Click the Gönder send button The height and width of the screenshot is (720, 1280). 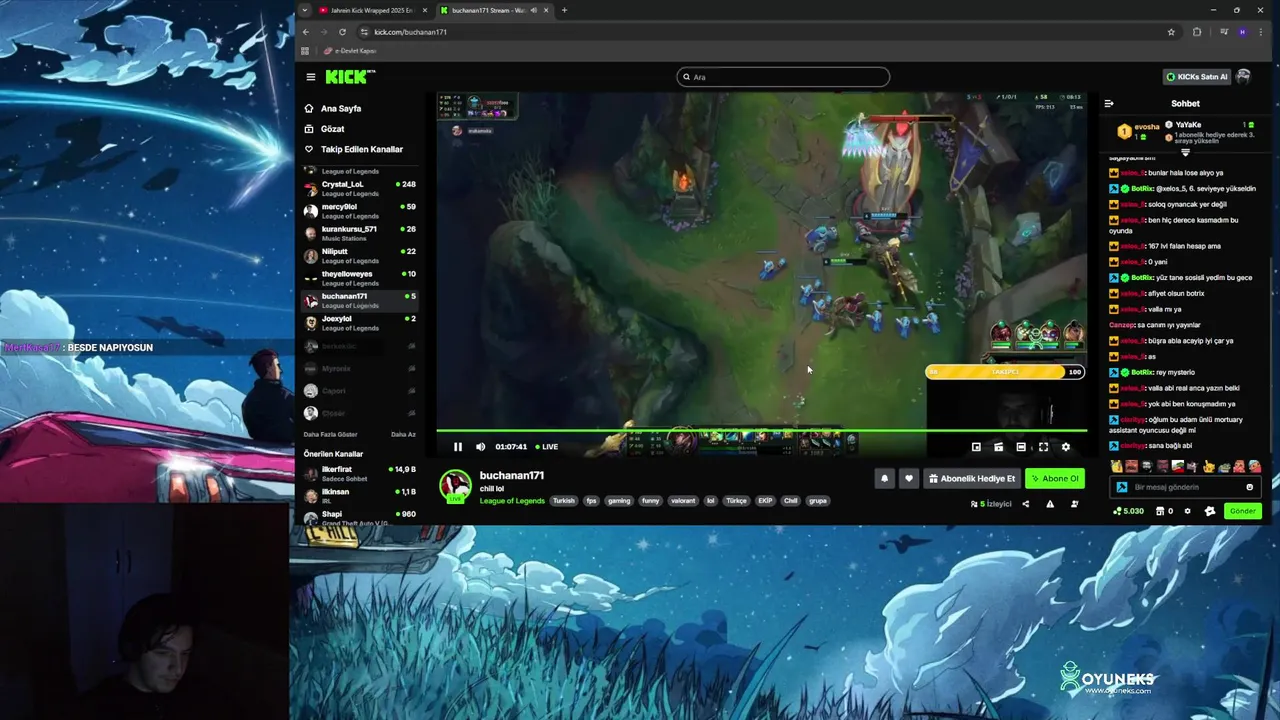(1242, 511)
